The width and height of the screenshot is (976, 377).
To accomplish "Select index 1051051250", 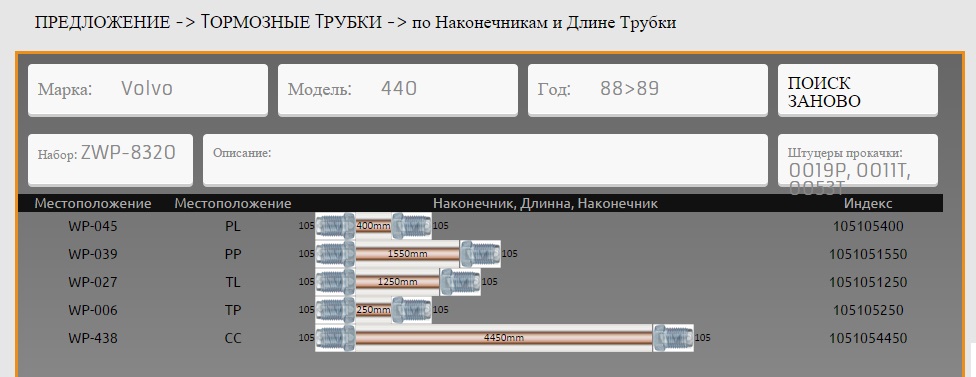I will [868, 282].
